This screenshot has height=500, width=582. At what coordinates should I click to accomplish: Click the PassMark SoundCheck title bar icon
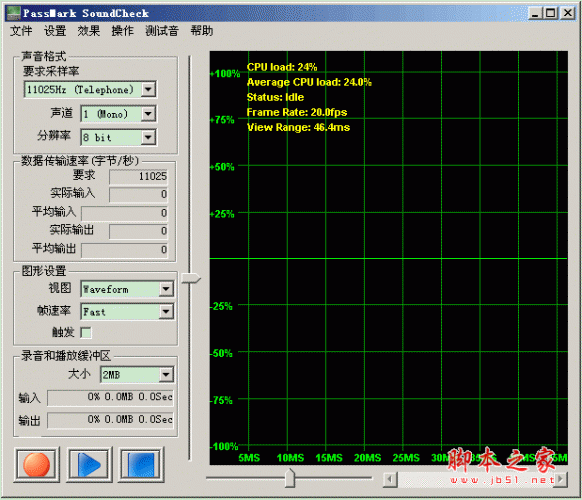coord(13,13)
